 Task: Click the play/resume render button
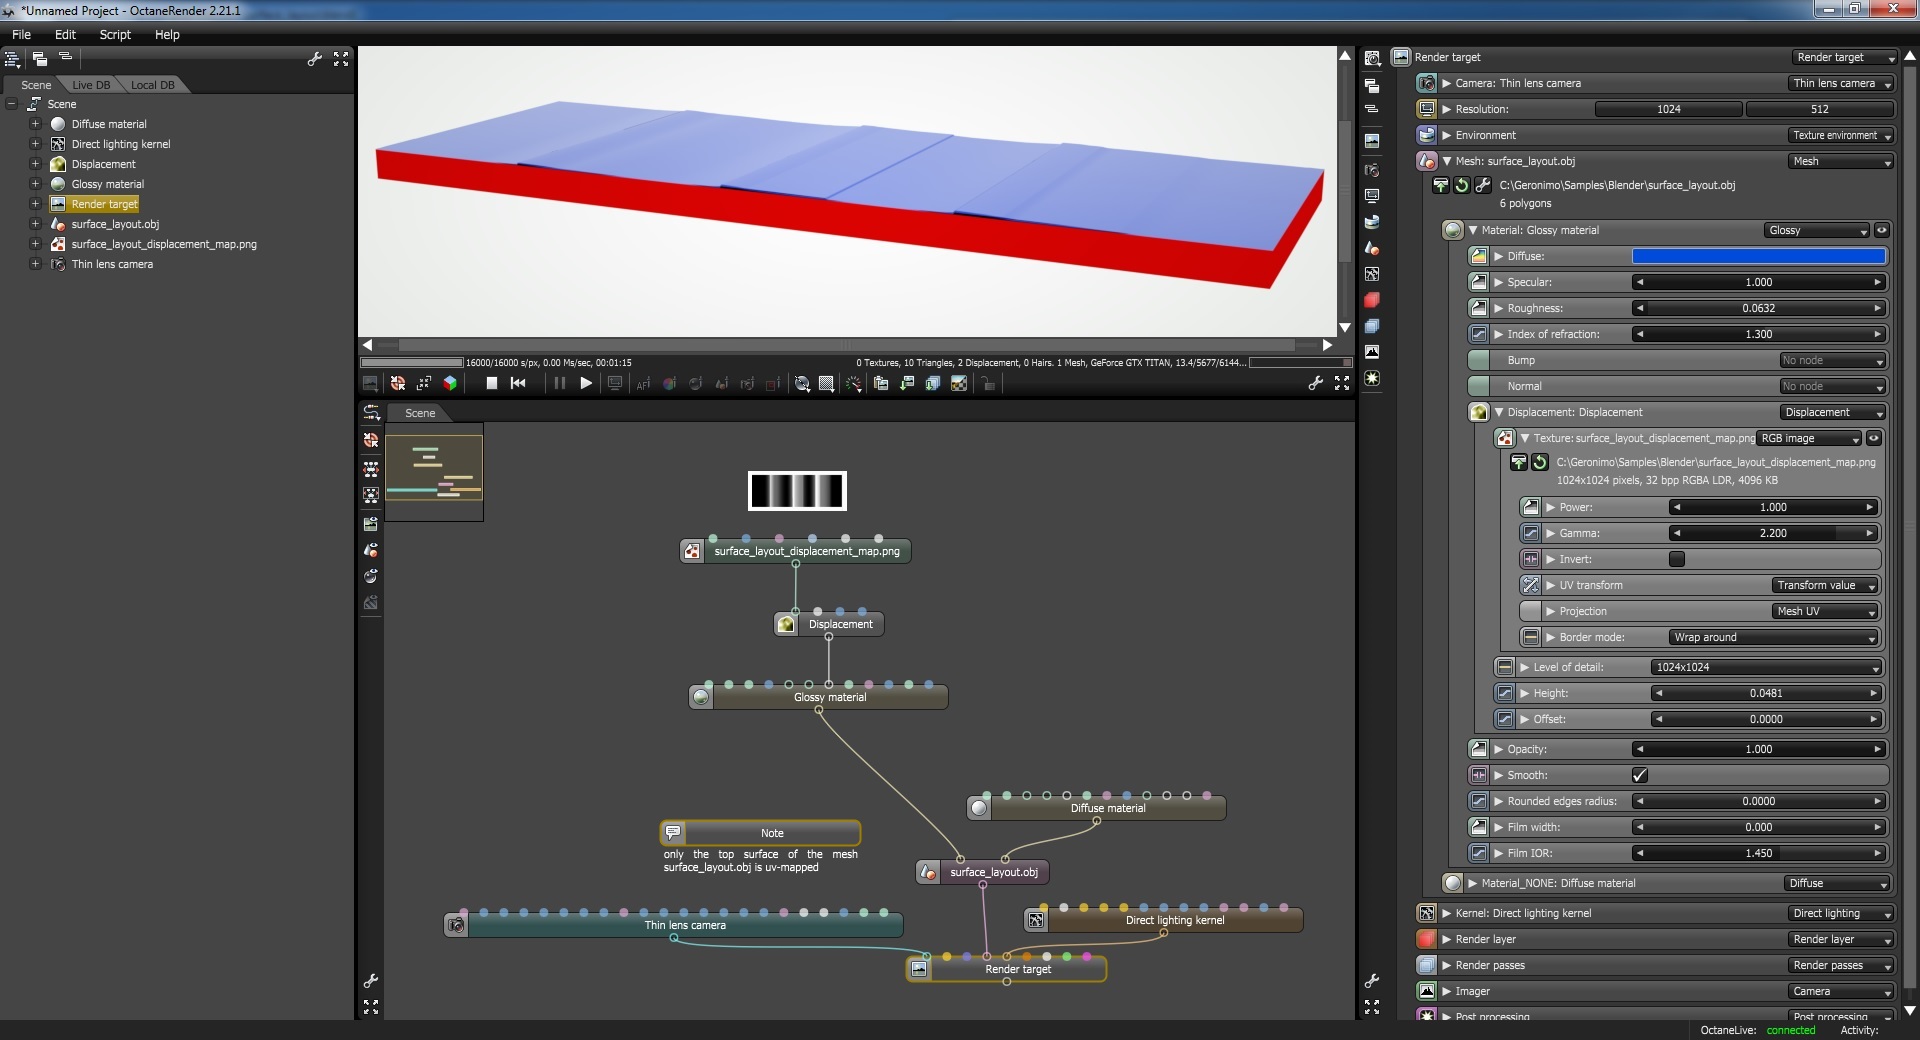tap(586, 383)
